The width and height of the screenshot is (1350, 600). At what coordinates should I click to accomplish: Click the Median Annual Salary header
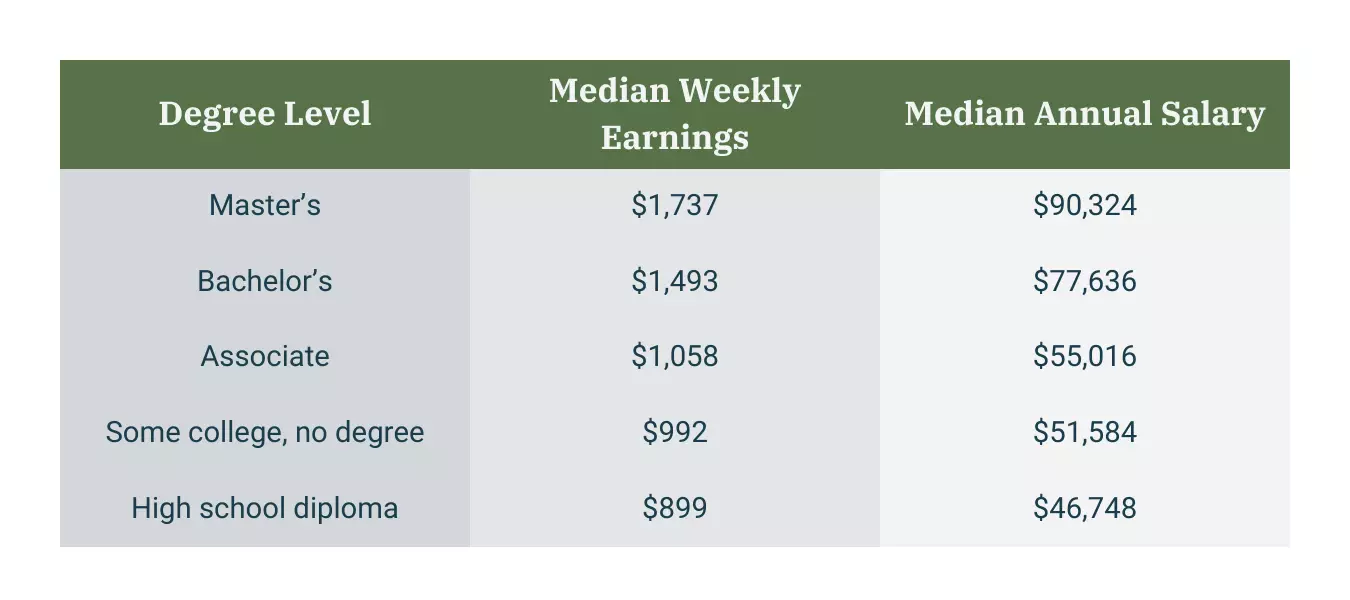point(1084,114)
